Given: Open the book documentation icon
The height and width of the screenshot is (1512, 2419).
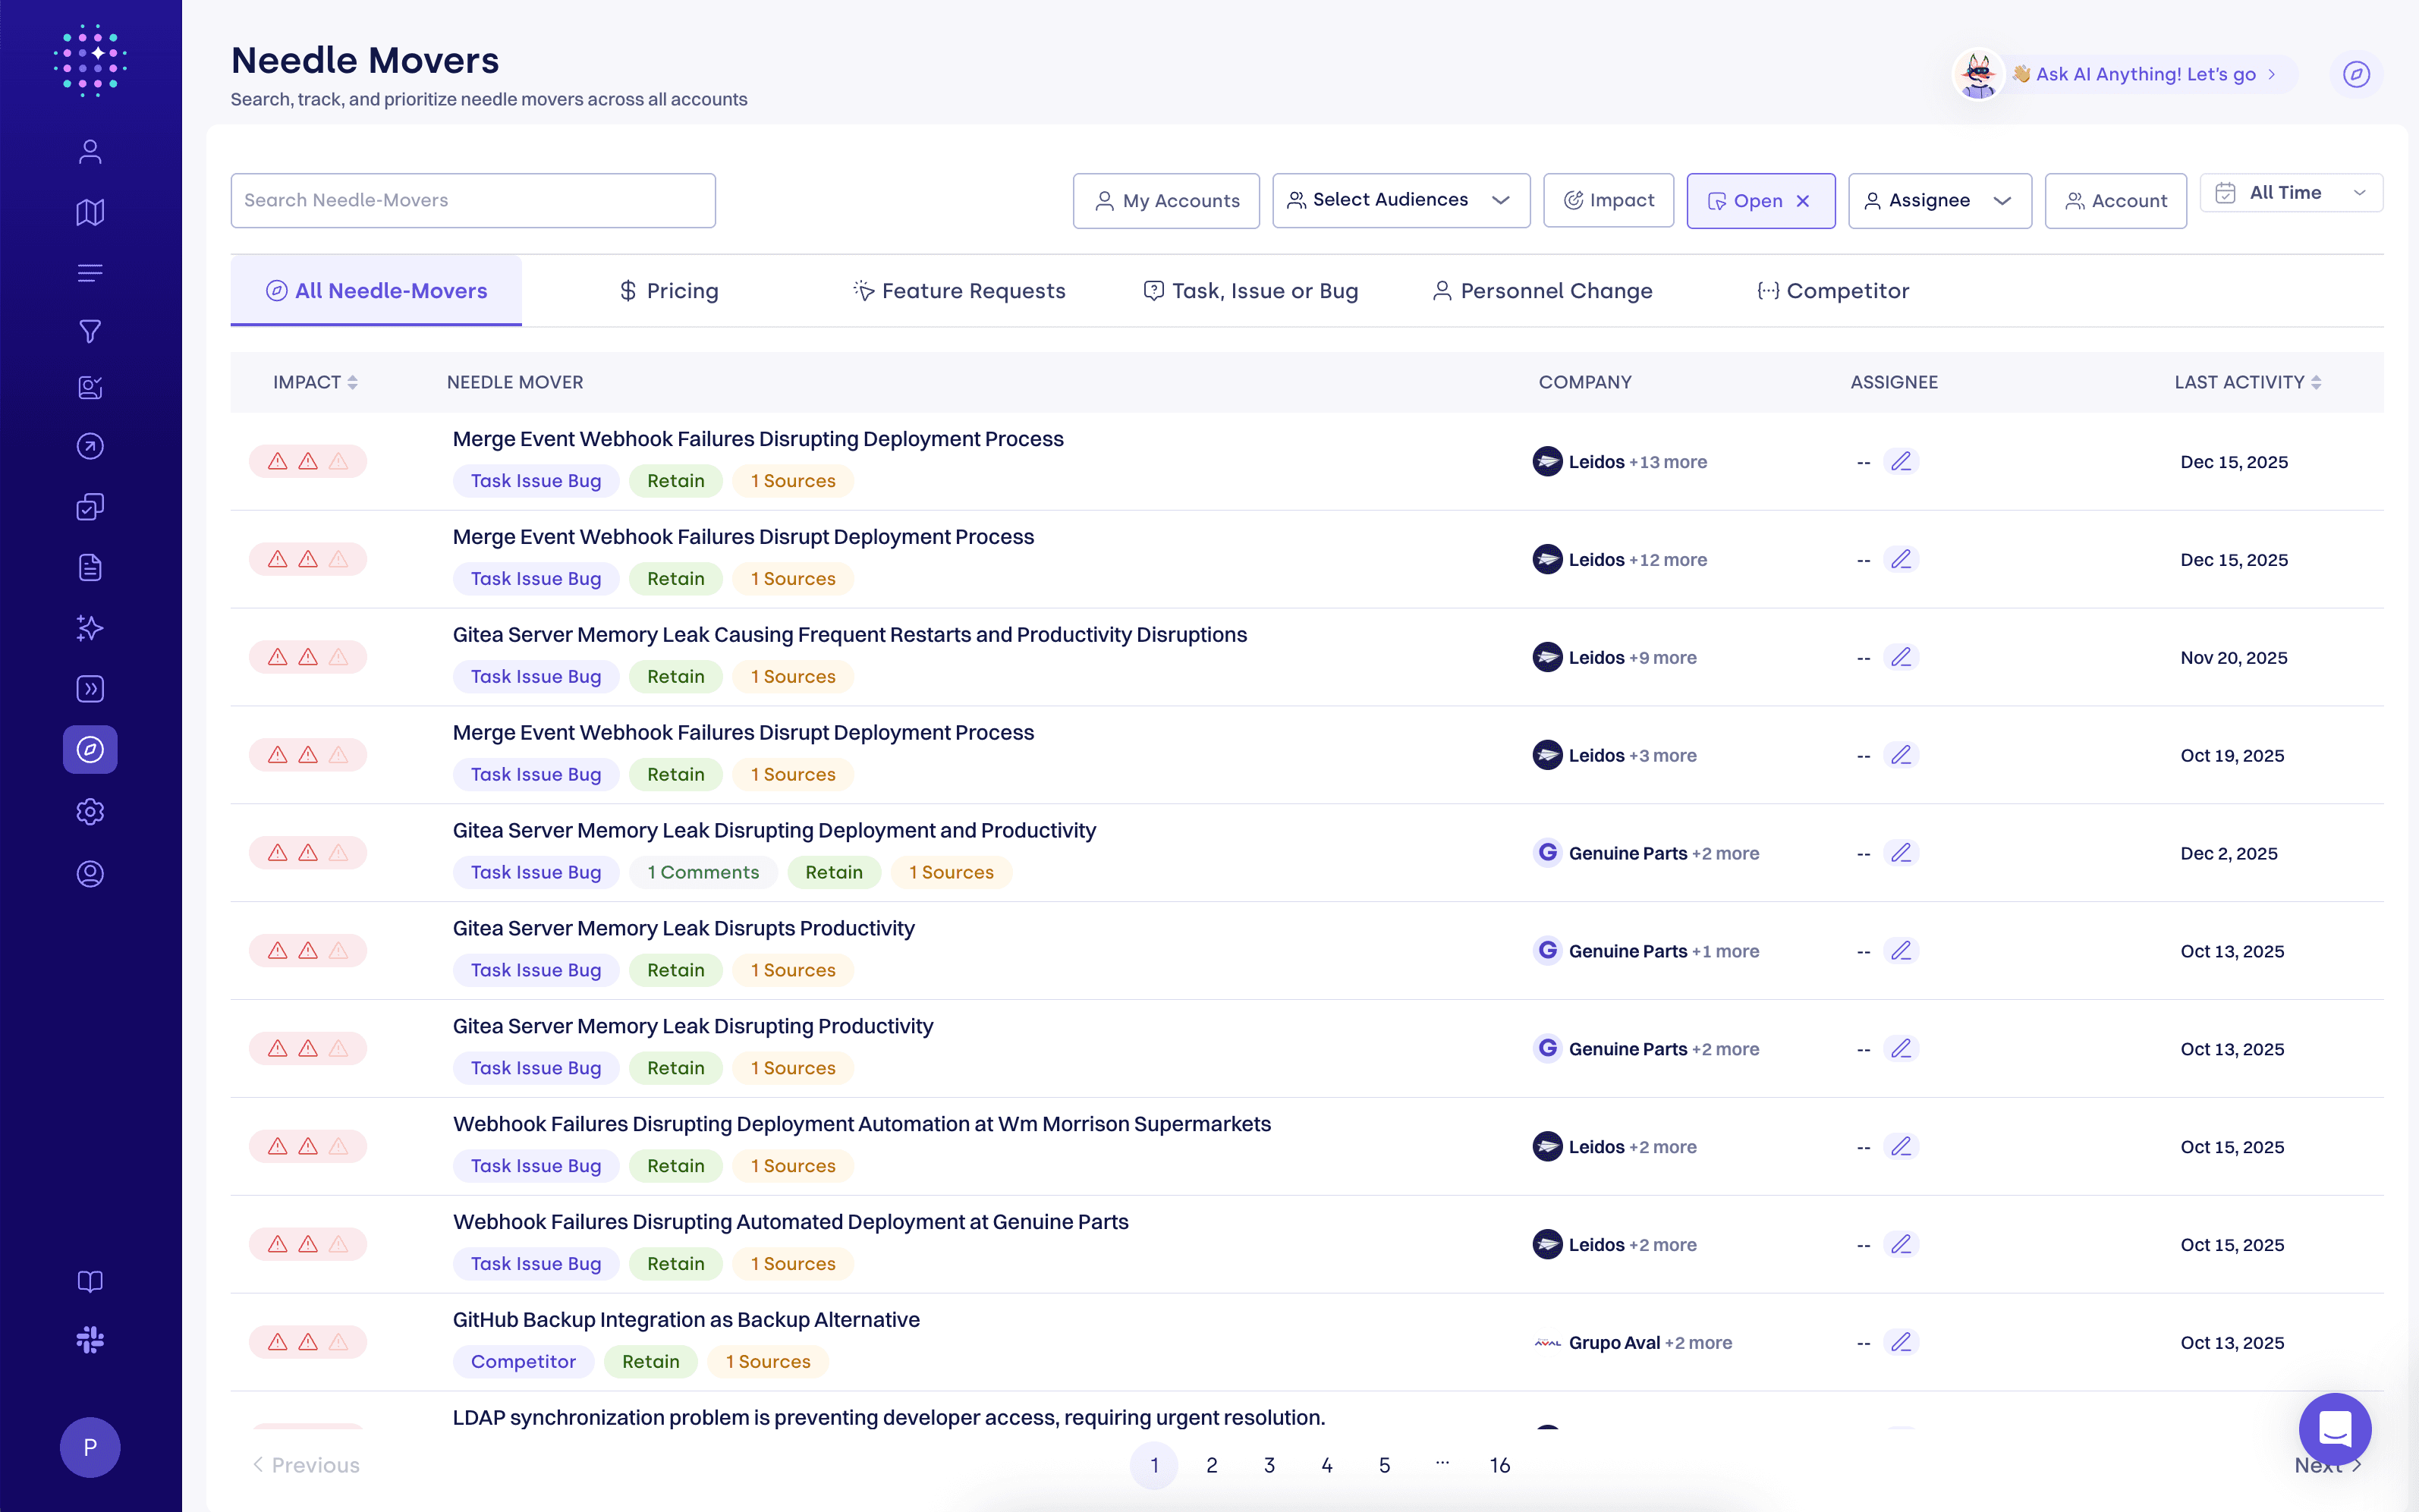Looking at the screenshot, I should (90, 1281).
